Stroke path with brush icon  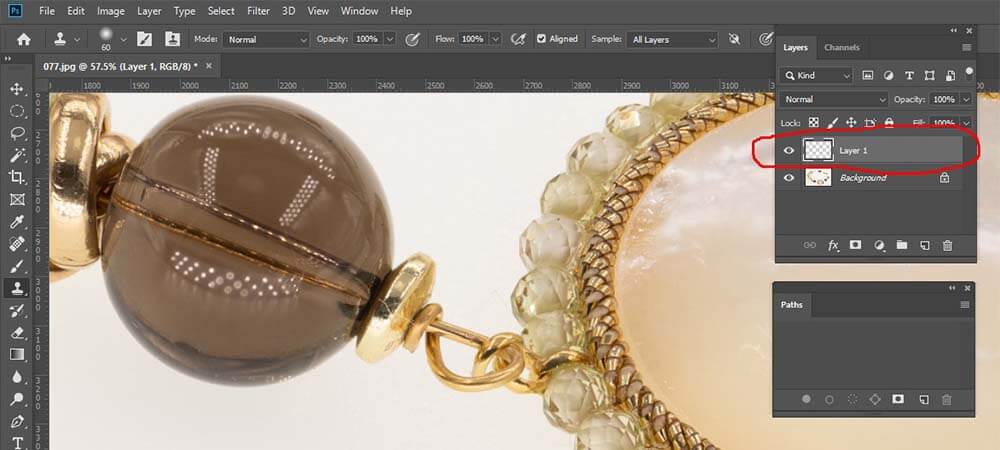pos(829,400)
